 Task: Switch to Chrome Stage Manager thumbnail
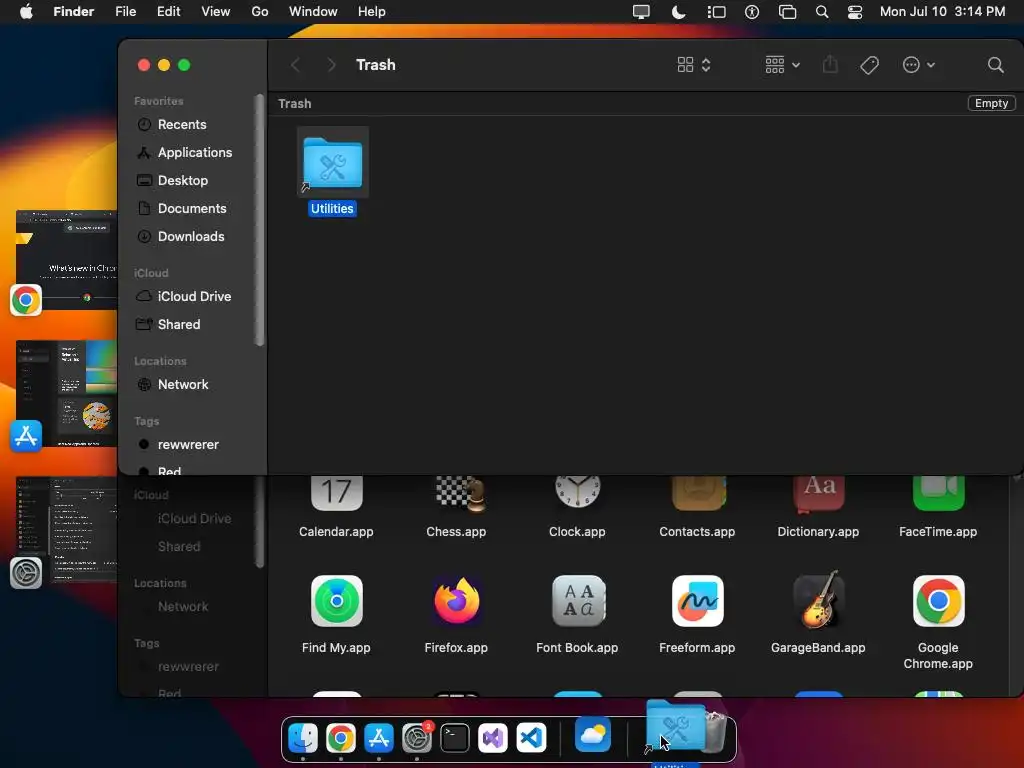pos(65,260)
